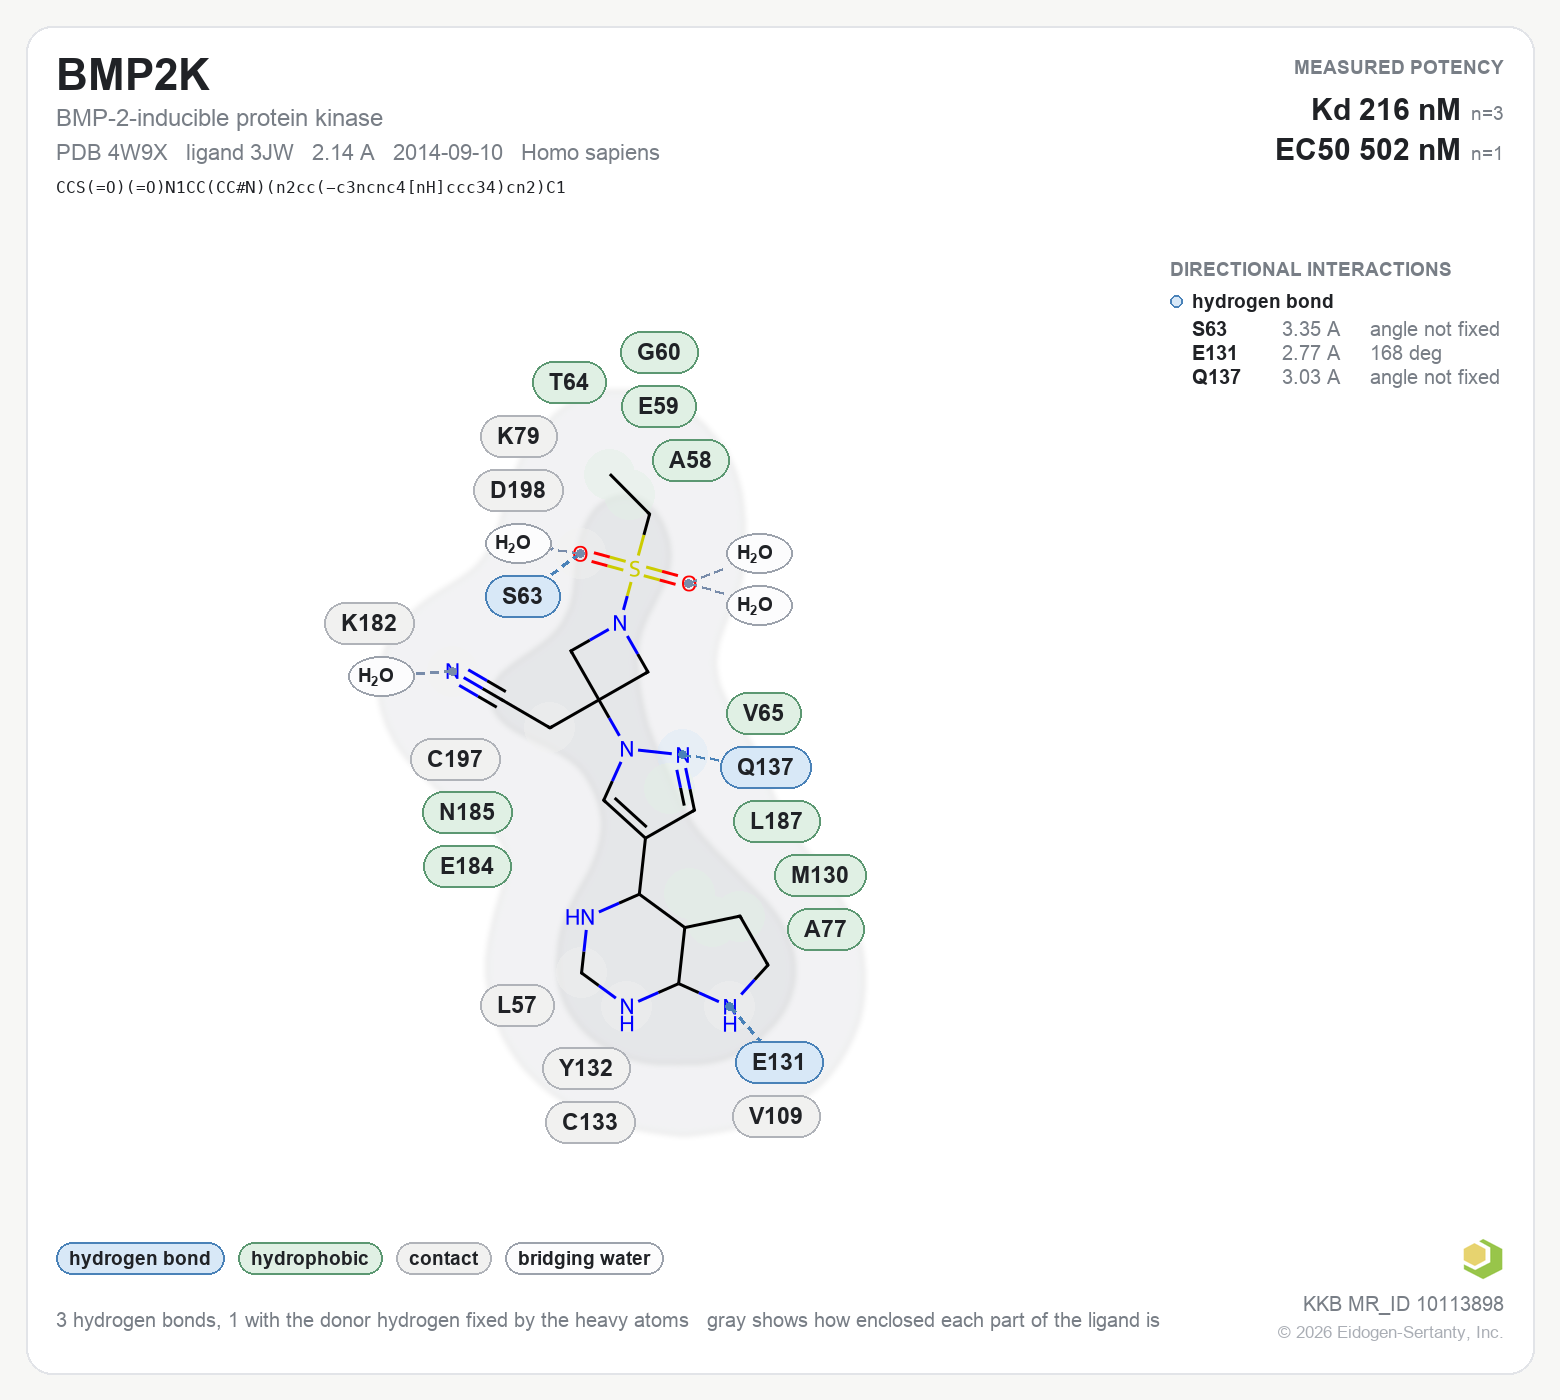Click the 'KKB MR_ID 10113898' identifier text
The height and width of the screenshot is (1400, 1560).
(x=1403, y=1304)
